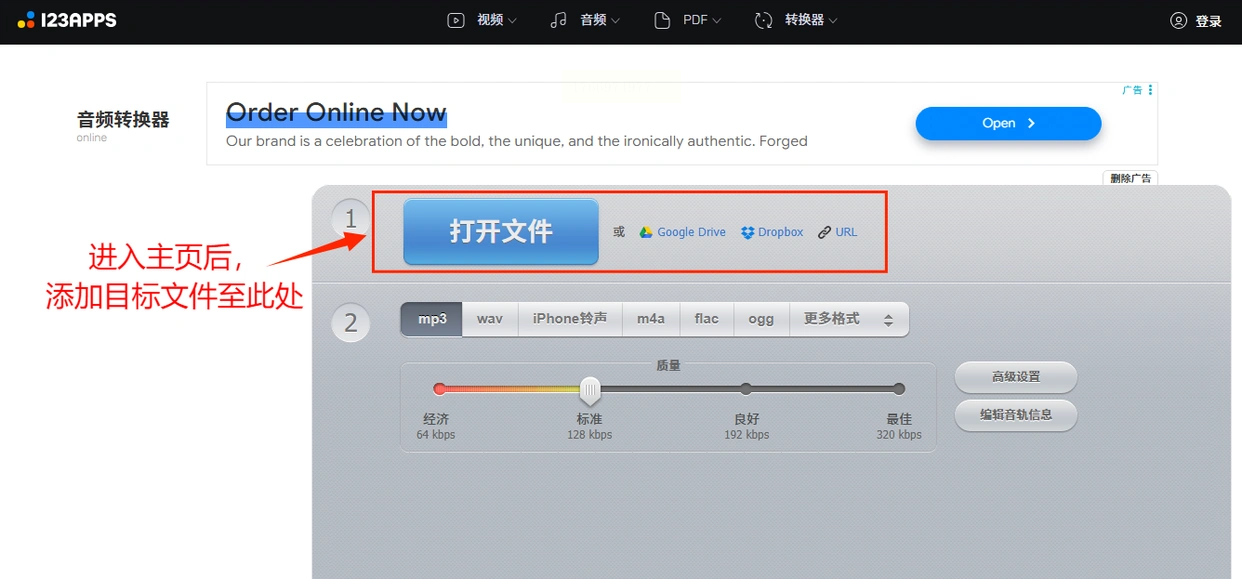1242x579 pixels.
Task: Expand the chevron next to 音频
Action: (615, 21)
